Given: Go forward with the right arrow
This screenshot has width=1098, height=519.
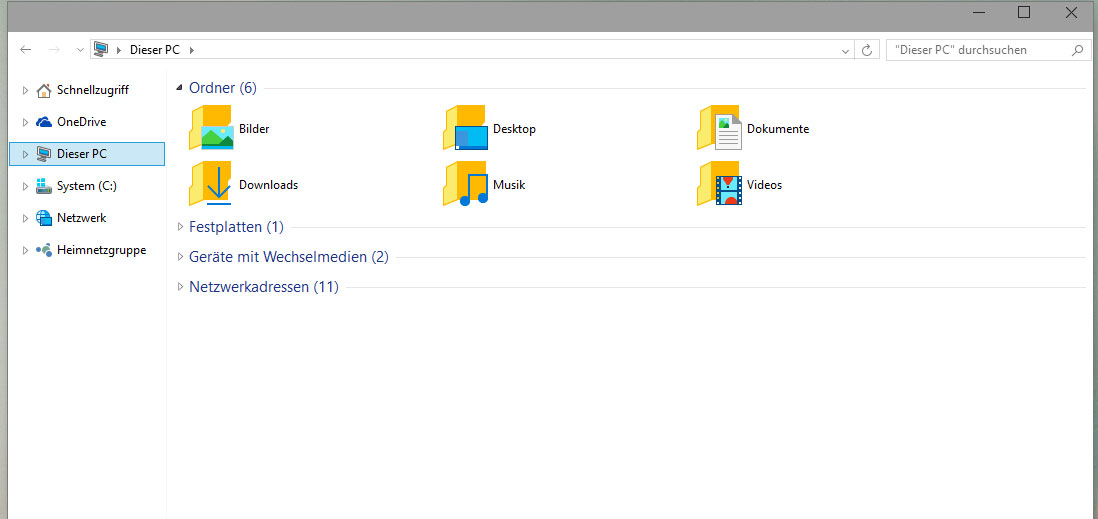Looking at the screenshot, I should click(x=53, y=50).
